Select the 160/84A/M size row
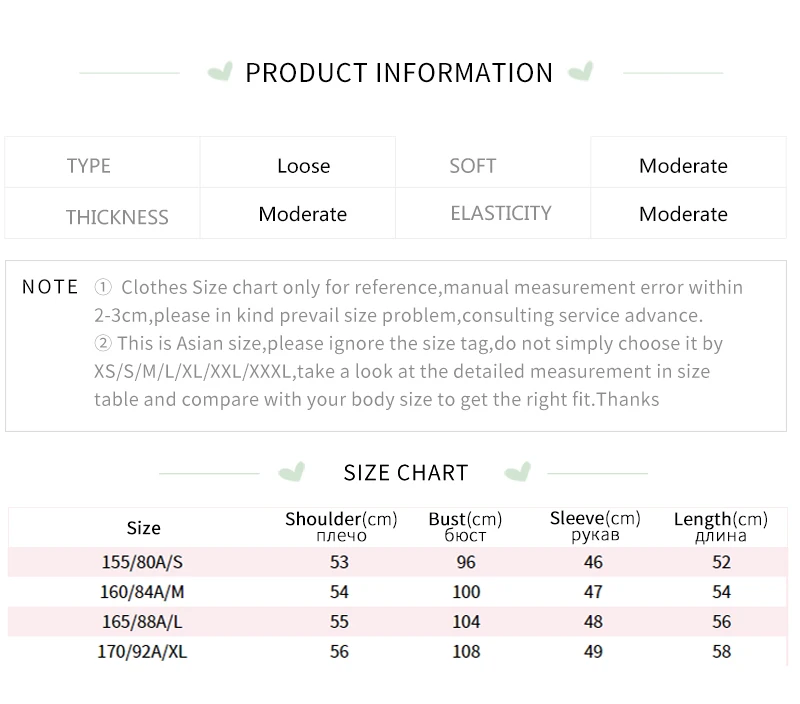The height and width of the screenshot is (704, 800). coord(143,592)
